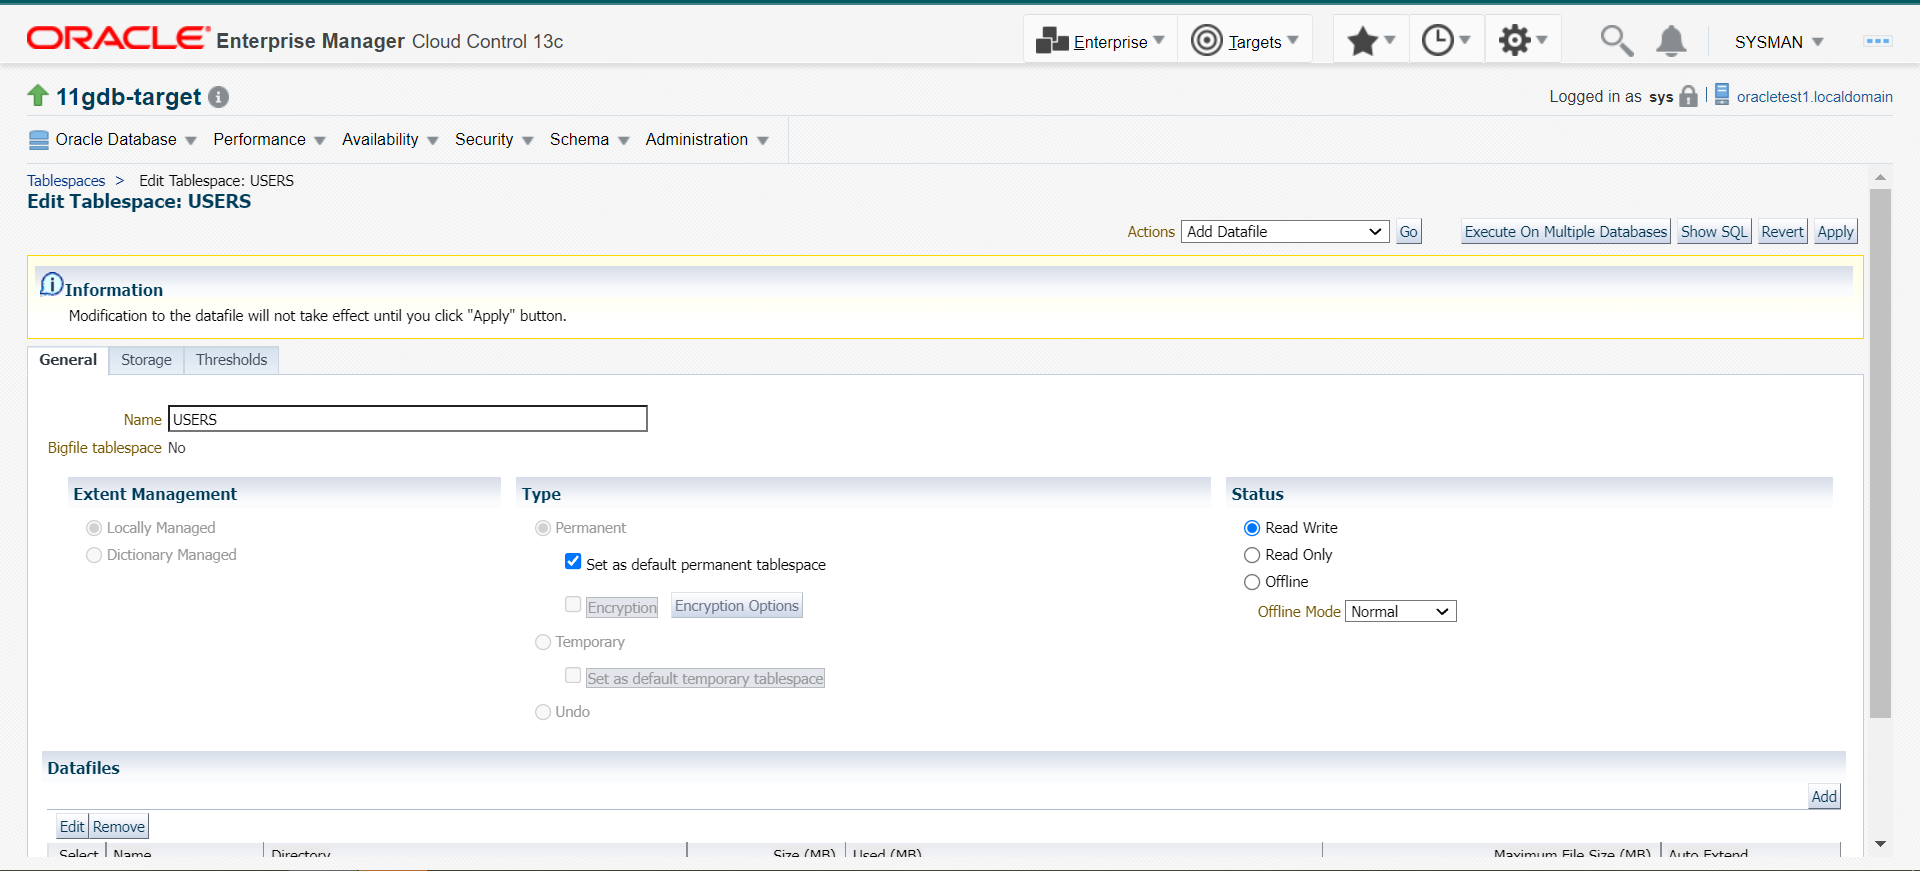Click the Oracle logo

118,38
